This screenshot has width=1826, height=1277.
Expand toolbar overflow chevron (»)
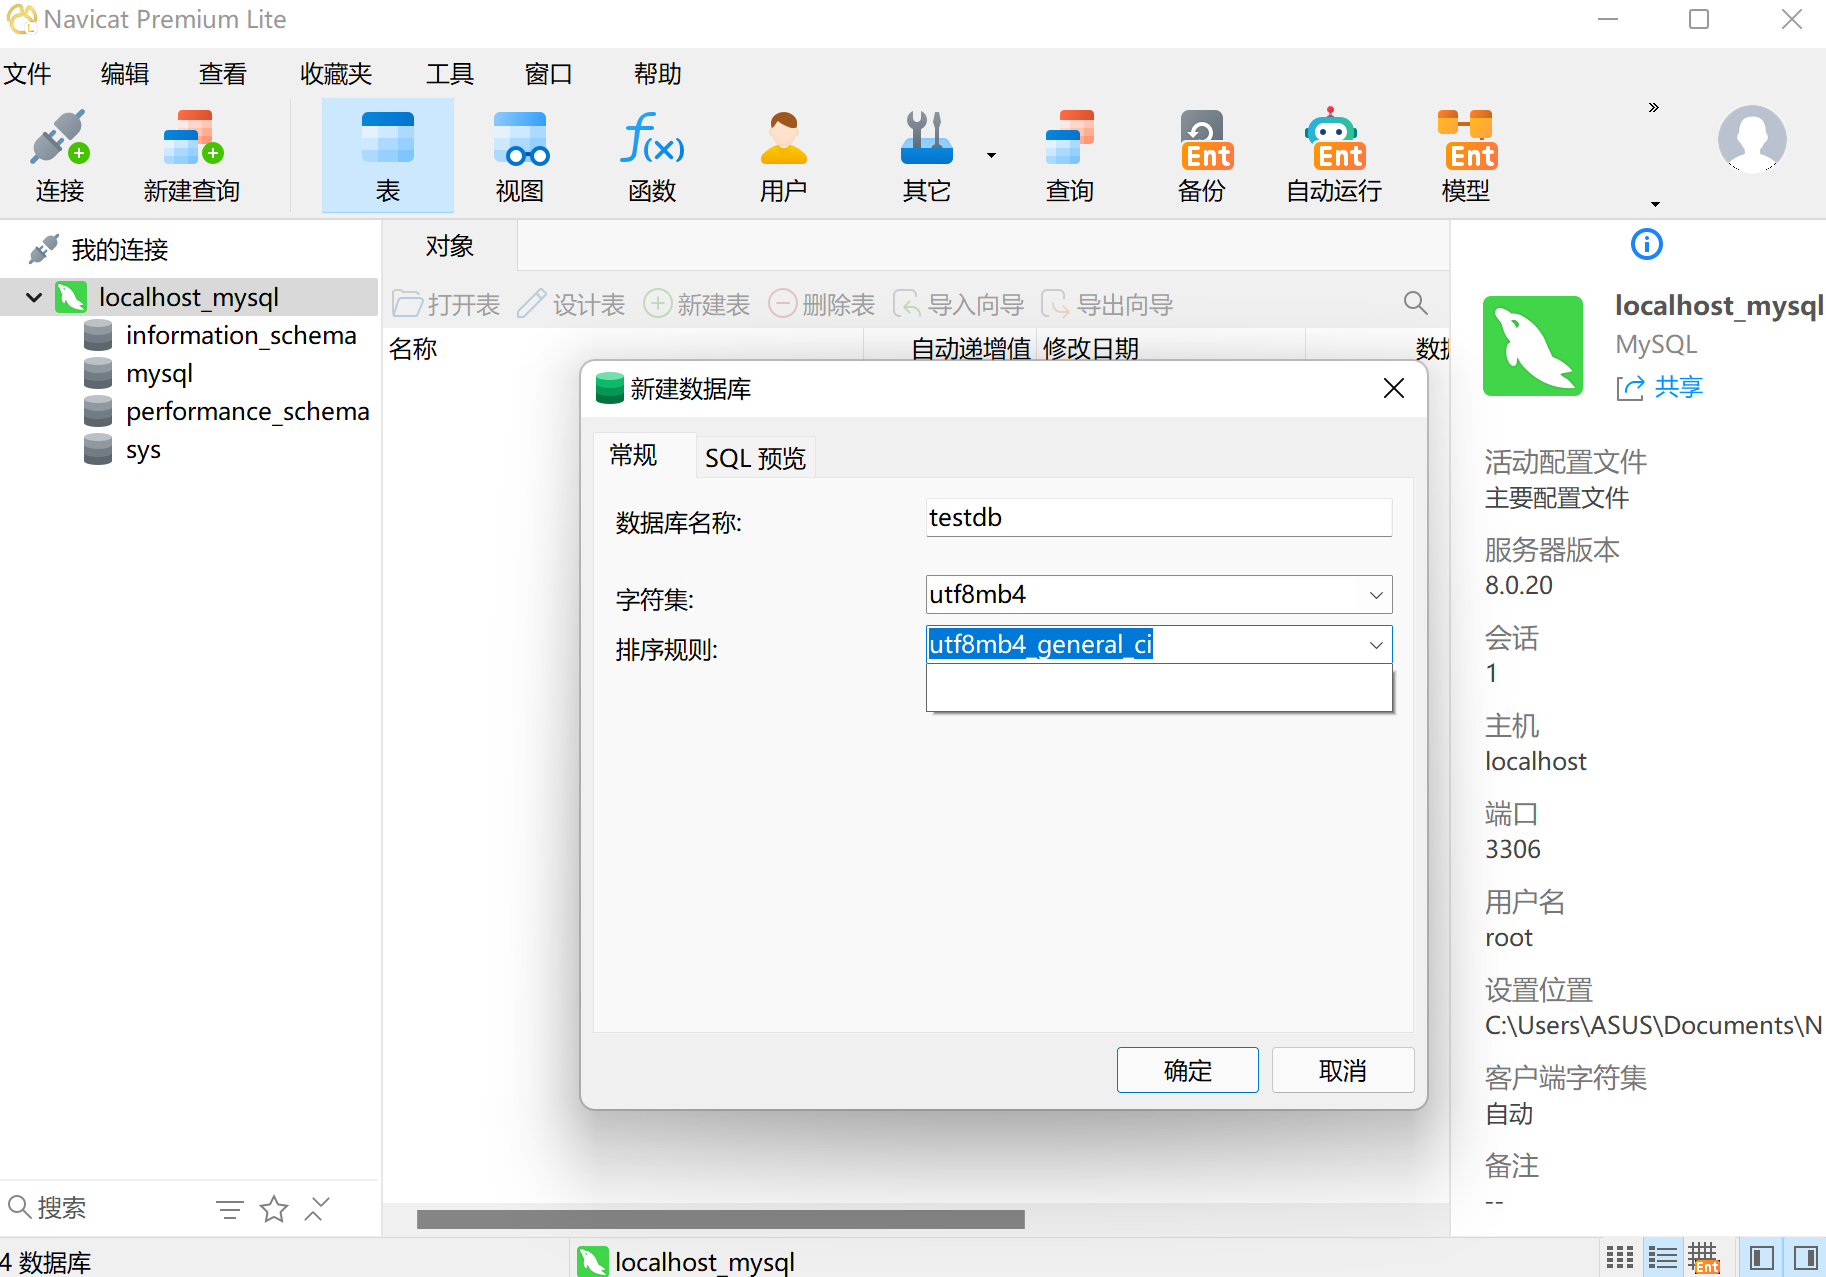tap(1654, 107)
